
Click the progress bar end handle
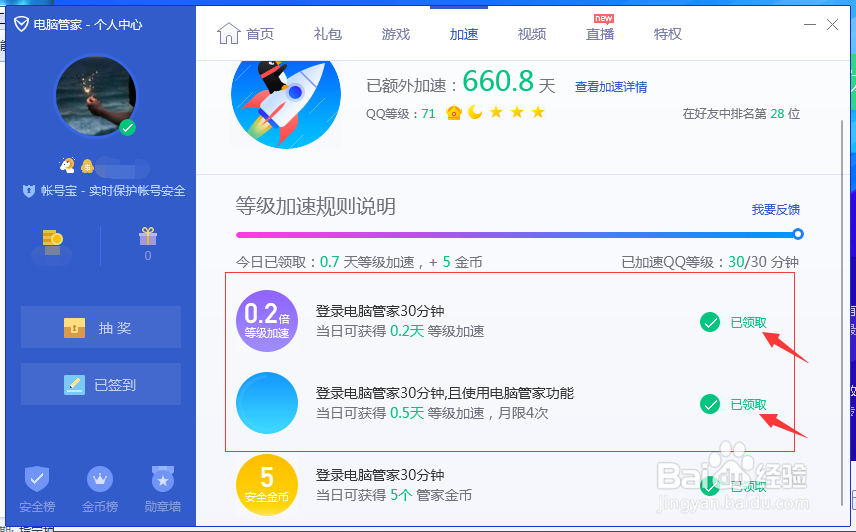click(x=798, y=235)
